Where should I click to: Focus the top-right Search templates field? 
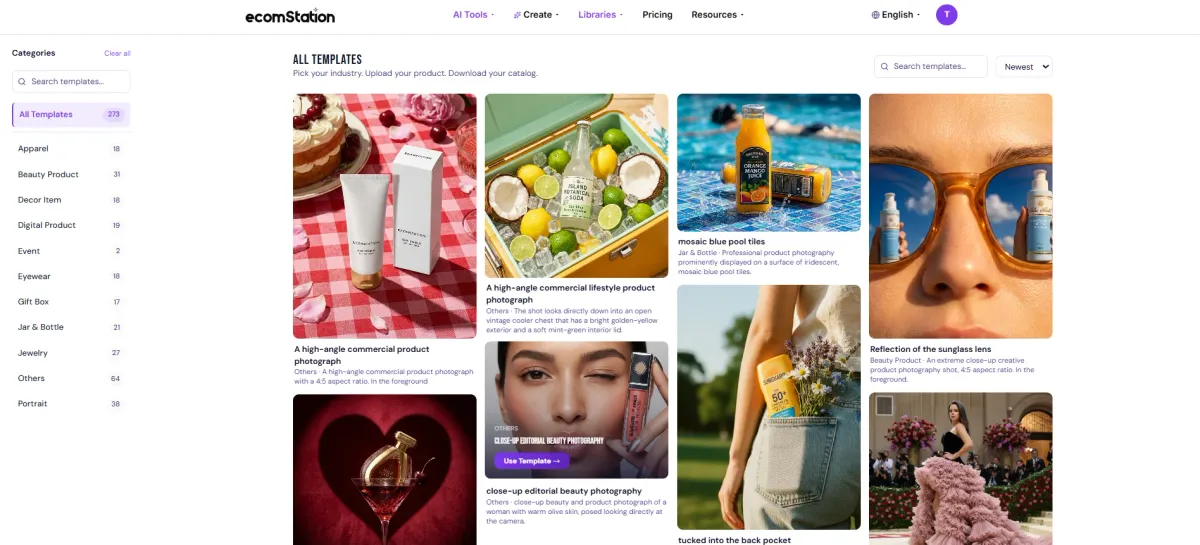930,66
